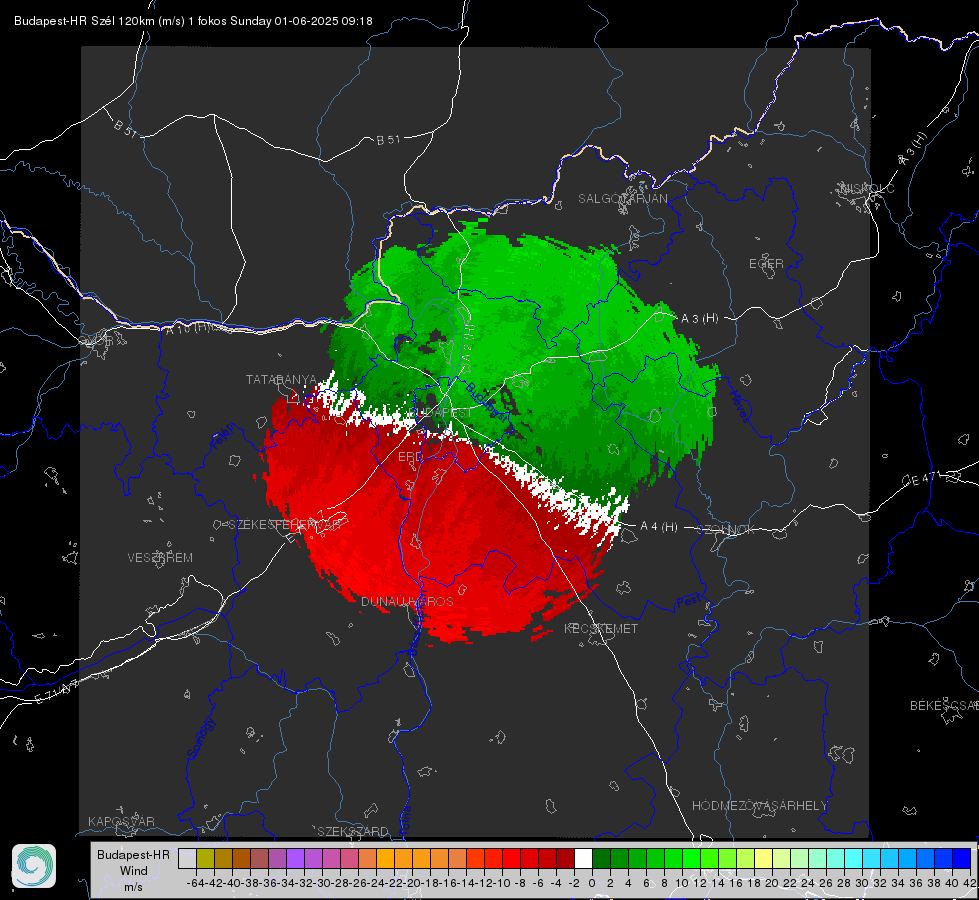Click the SALGÓTARJÁN city label
The image size is (979, 900).
(x=622, y=199)
